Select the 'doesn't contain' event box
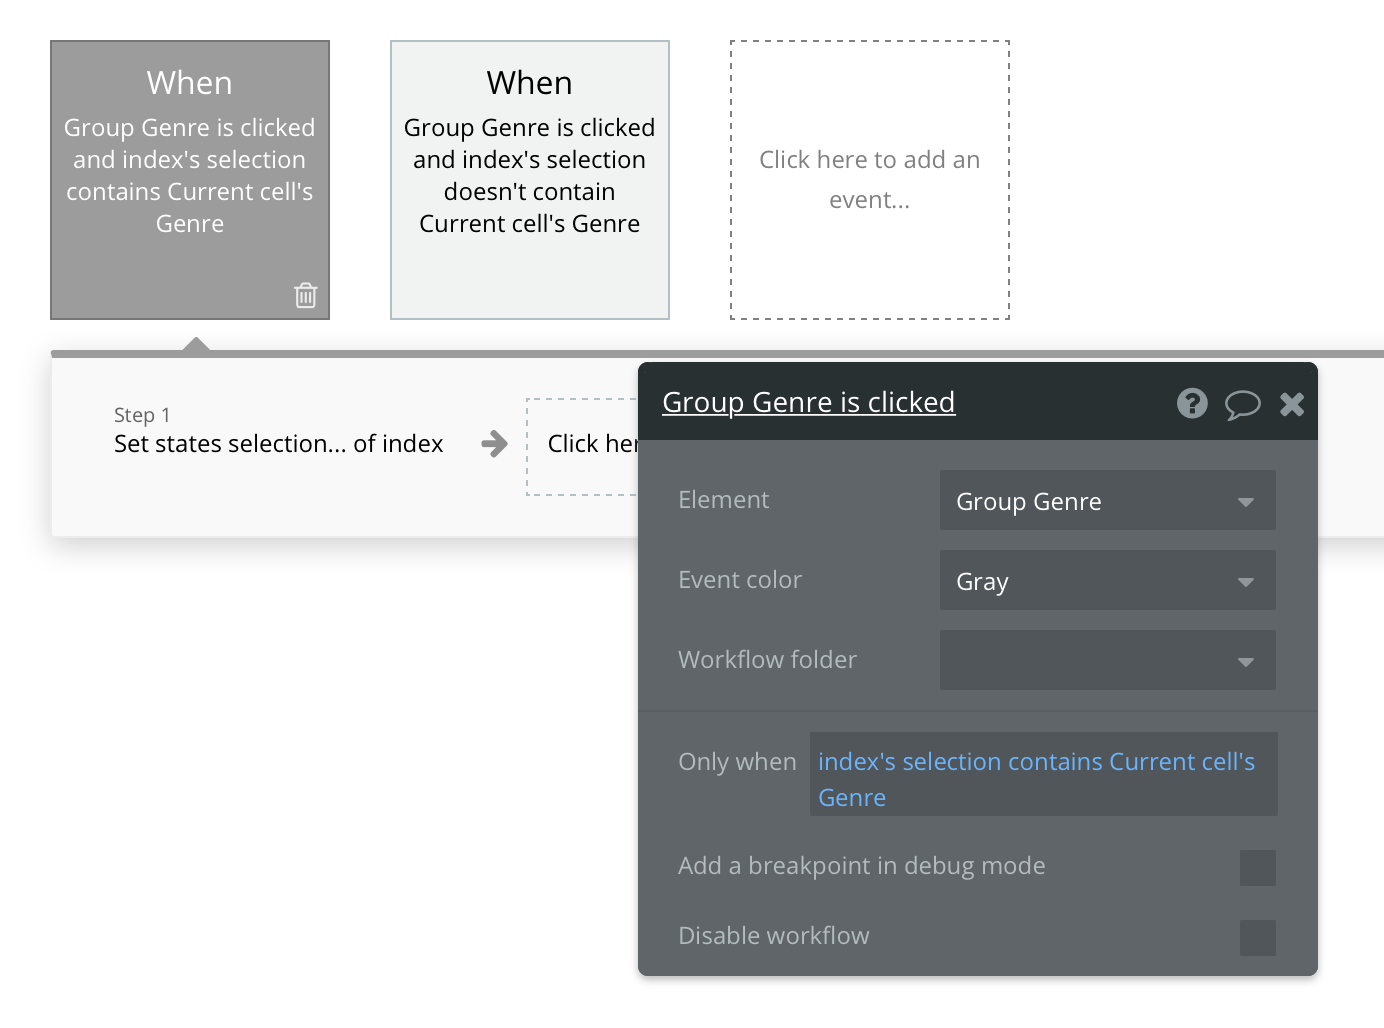The width and height of the screenshot is (1384, 1028). click(x=530, y=180)
